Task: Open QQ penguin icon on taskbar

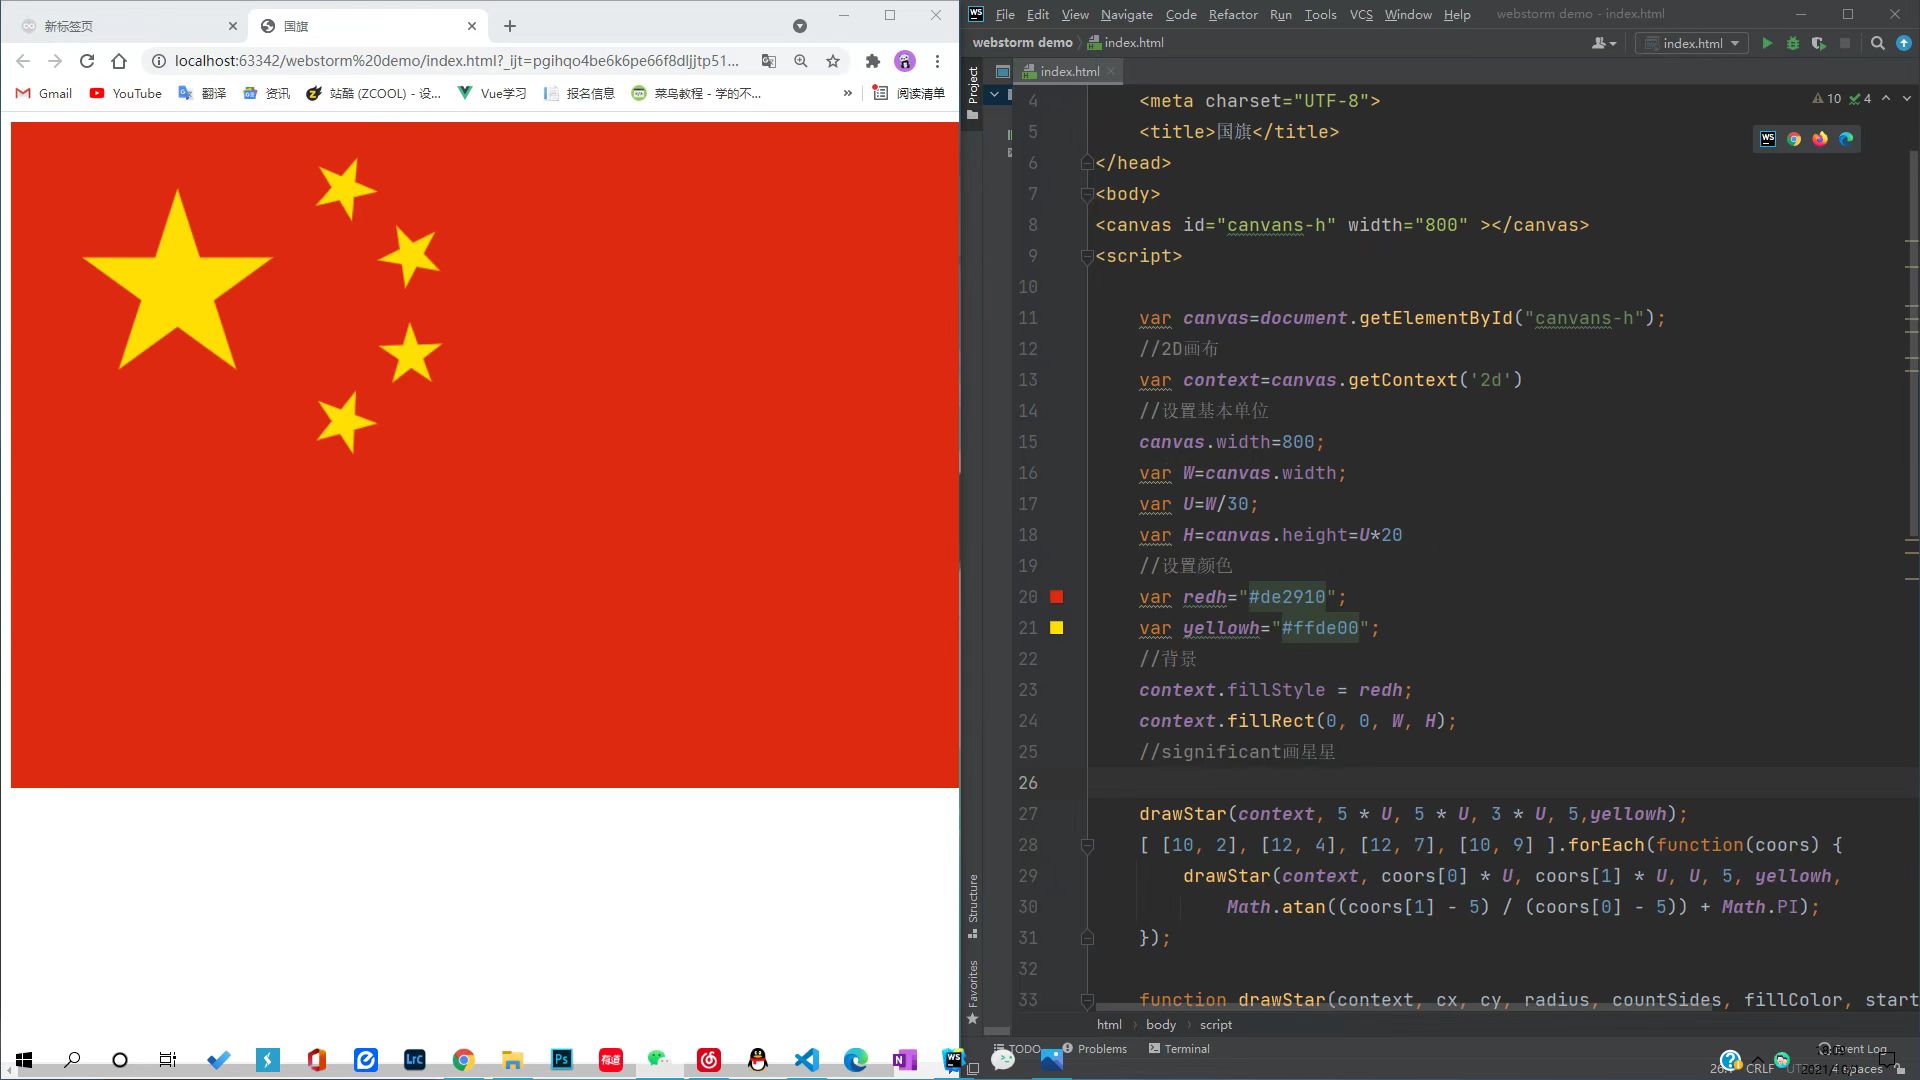Action: coord(758,1059)
